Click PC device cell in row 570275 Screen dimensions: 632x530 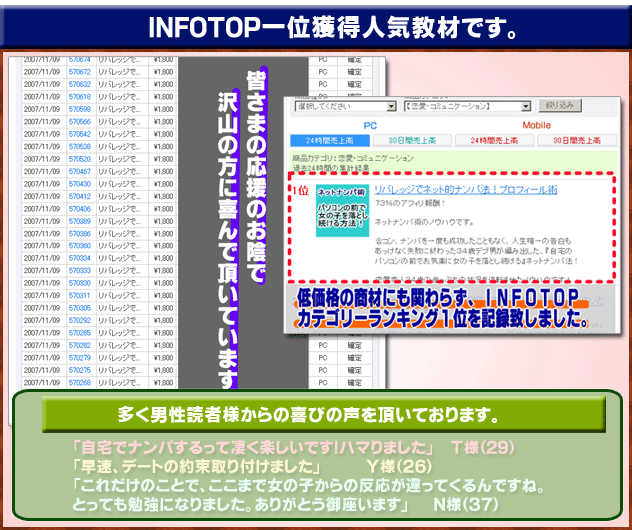click(x=322, y=370)
